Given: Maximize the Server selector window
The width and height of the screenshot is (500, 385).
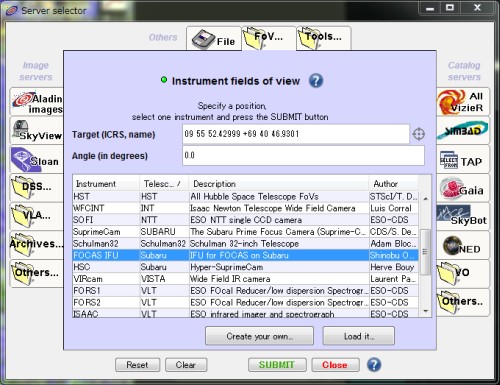Looking at the screenshot, I should click(450, 8).
